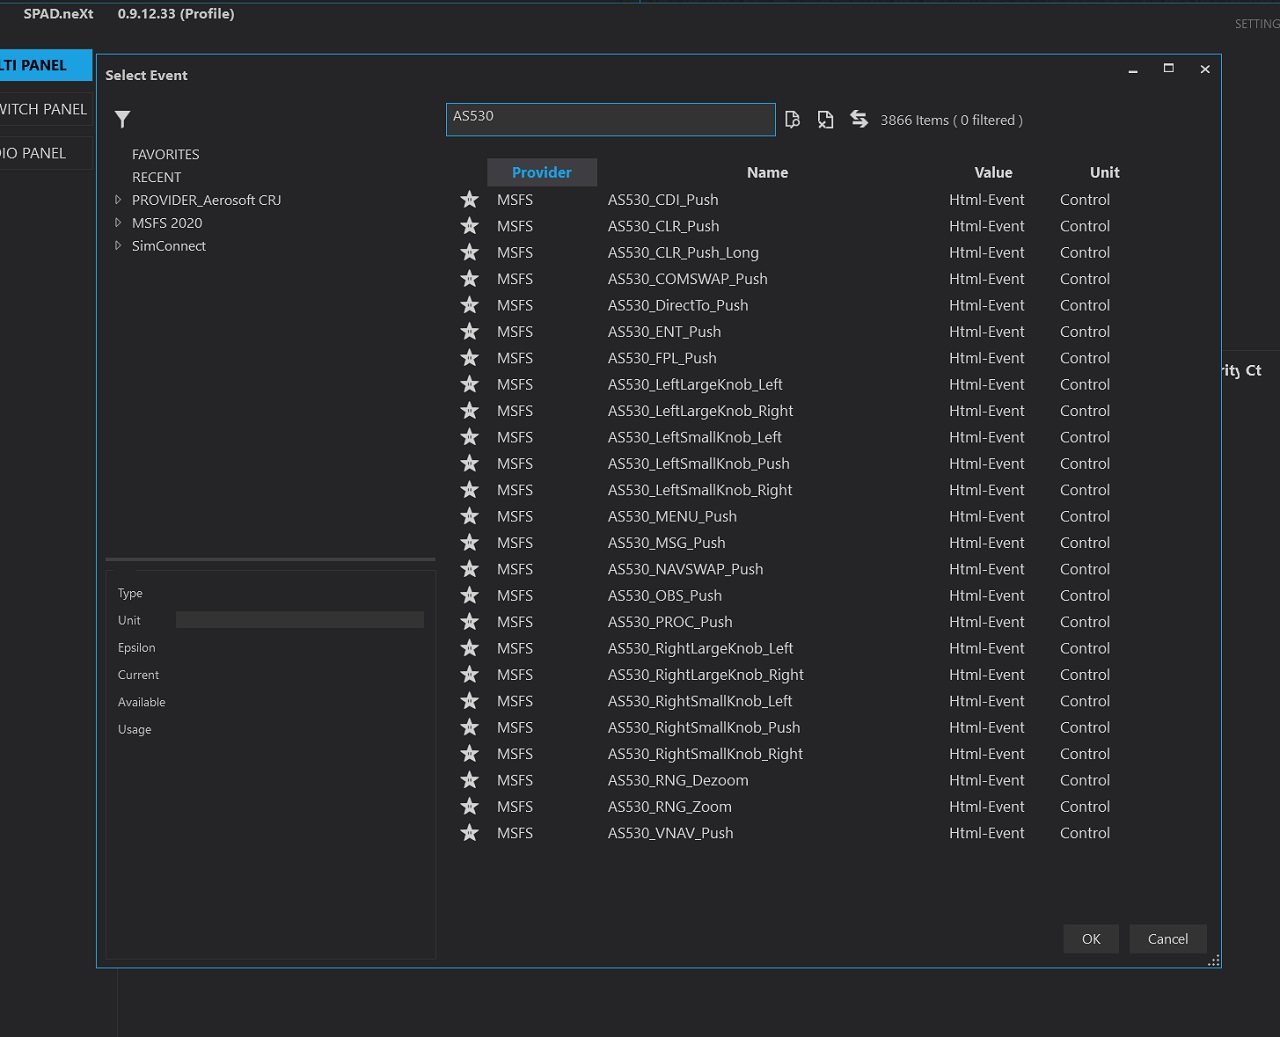Viewport: 1280px width, 1037px height.
Task: Select the AS530_RightSmallKnob_Right event name
Action: [705, 754]
